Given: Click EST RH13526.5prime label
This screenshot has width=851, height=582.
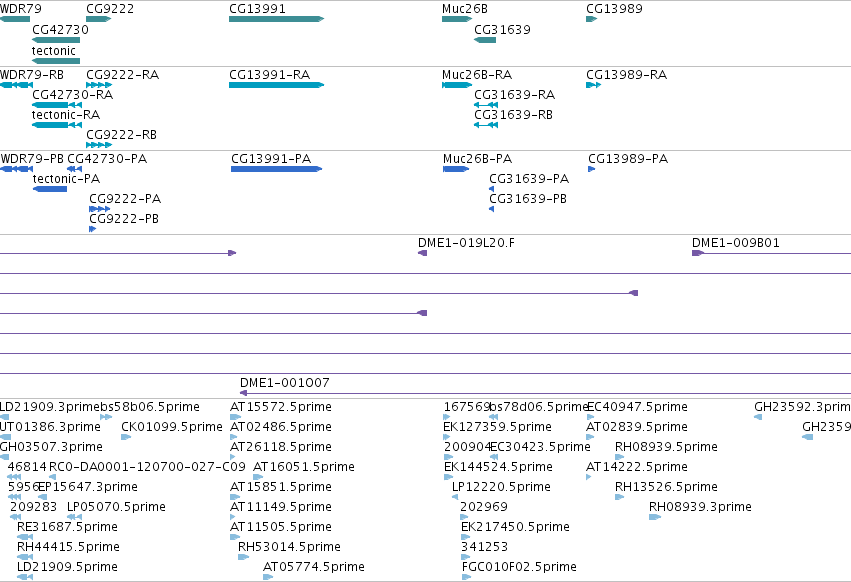Looking at the screenshot, I should (666, 487).
